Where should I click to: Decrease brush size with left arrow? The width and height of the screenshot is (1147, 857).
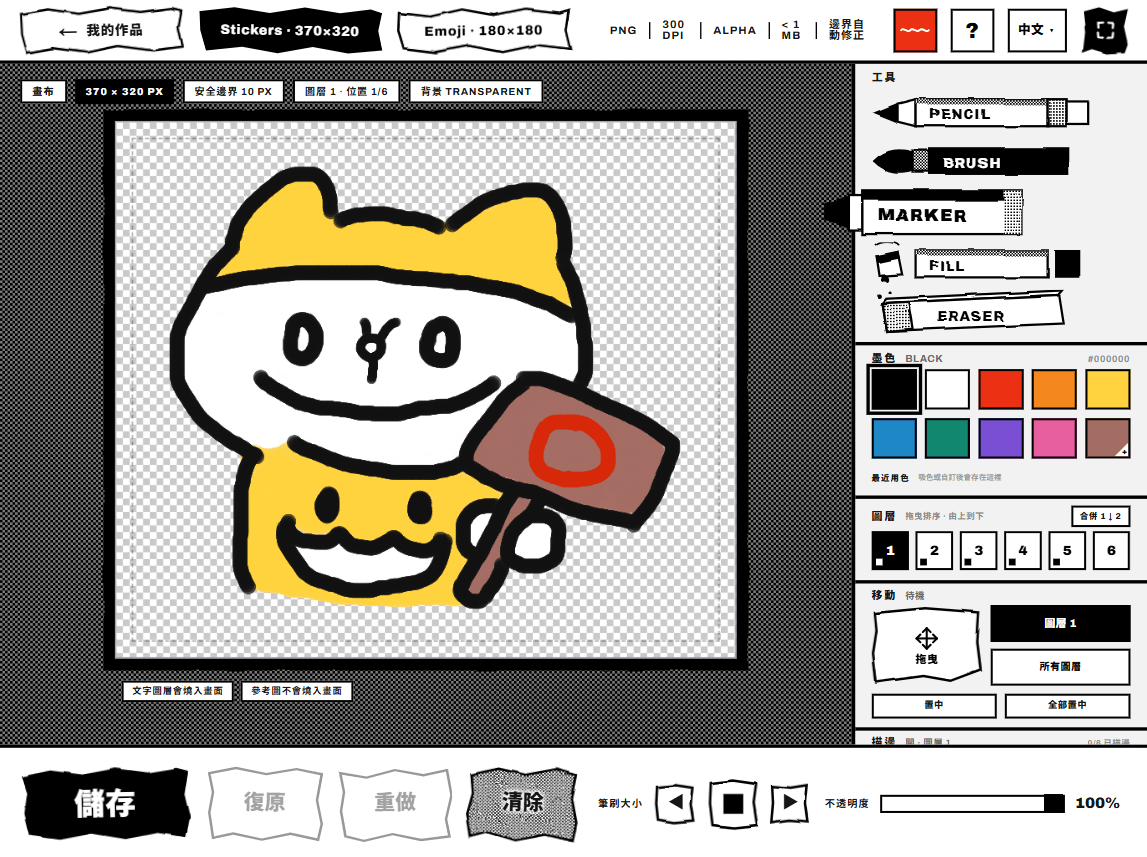tap(675, 803)
